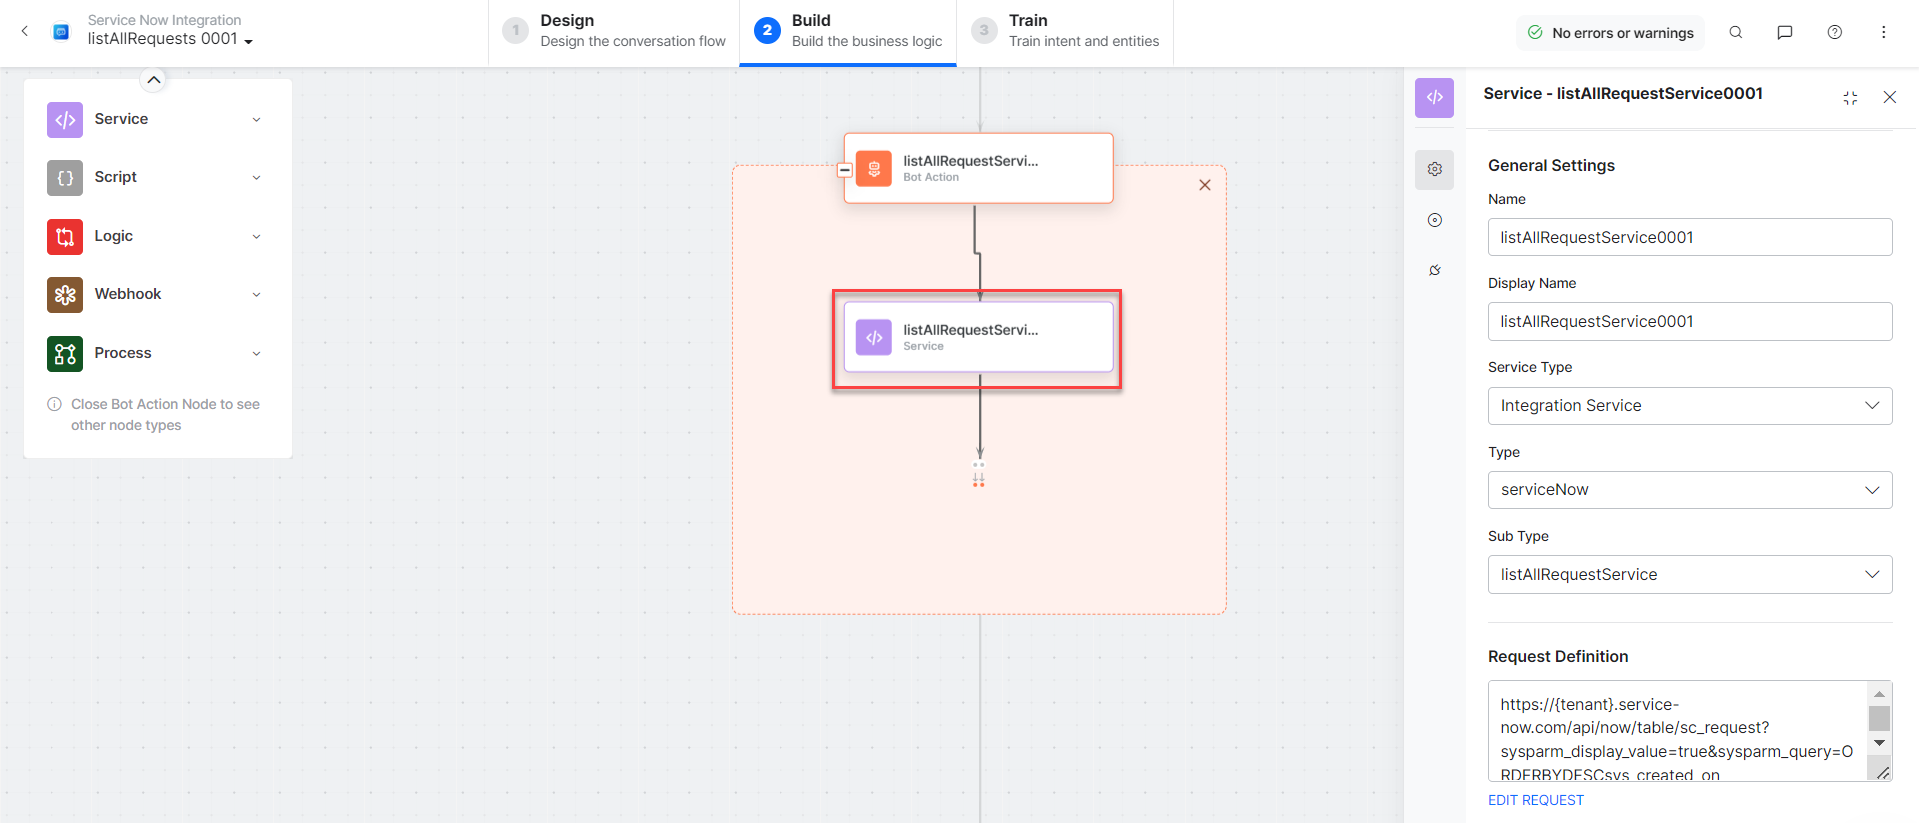Click the purple Service node icon in palette
Screen dimensions: 1919x823
tap(65, 120)
